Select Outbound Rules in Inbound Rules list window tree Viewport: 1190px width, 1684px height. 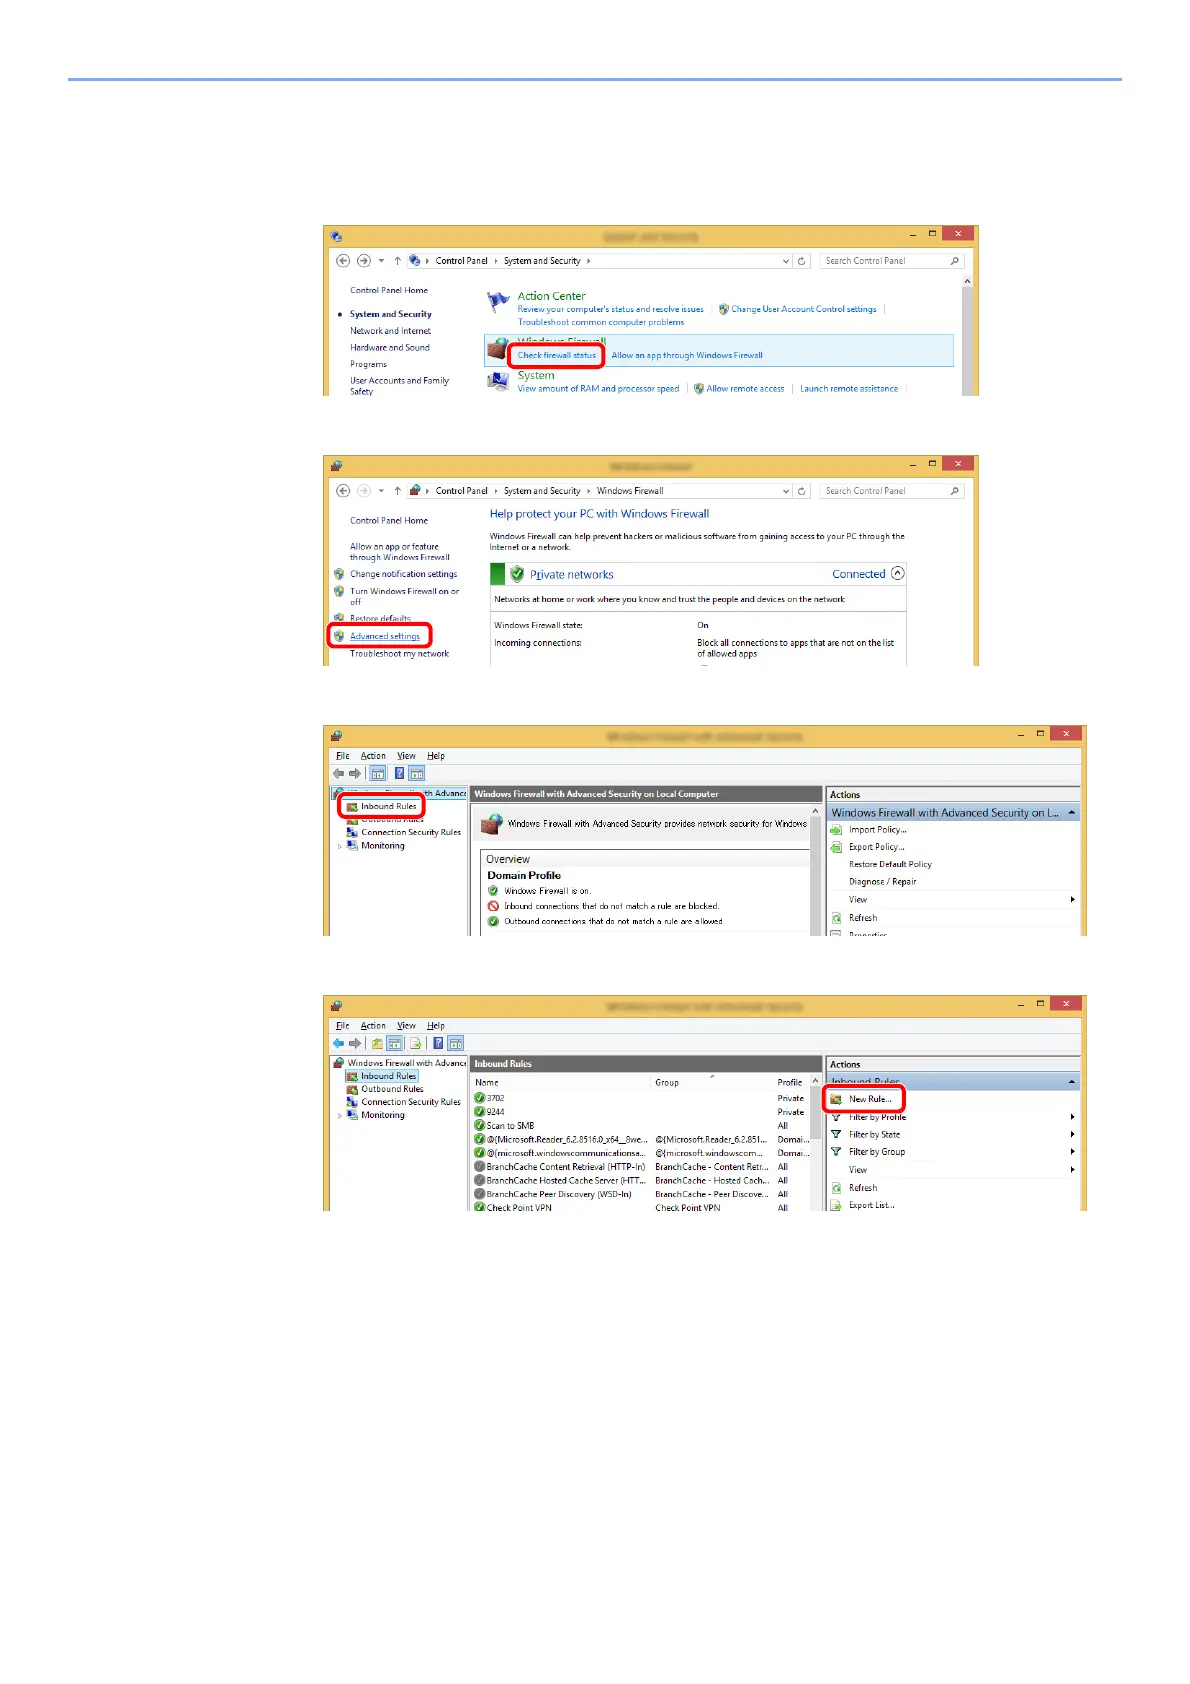pos(392,1089)
